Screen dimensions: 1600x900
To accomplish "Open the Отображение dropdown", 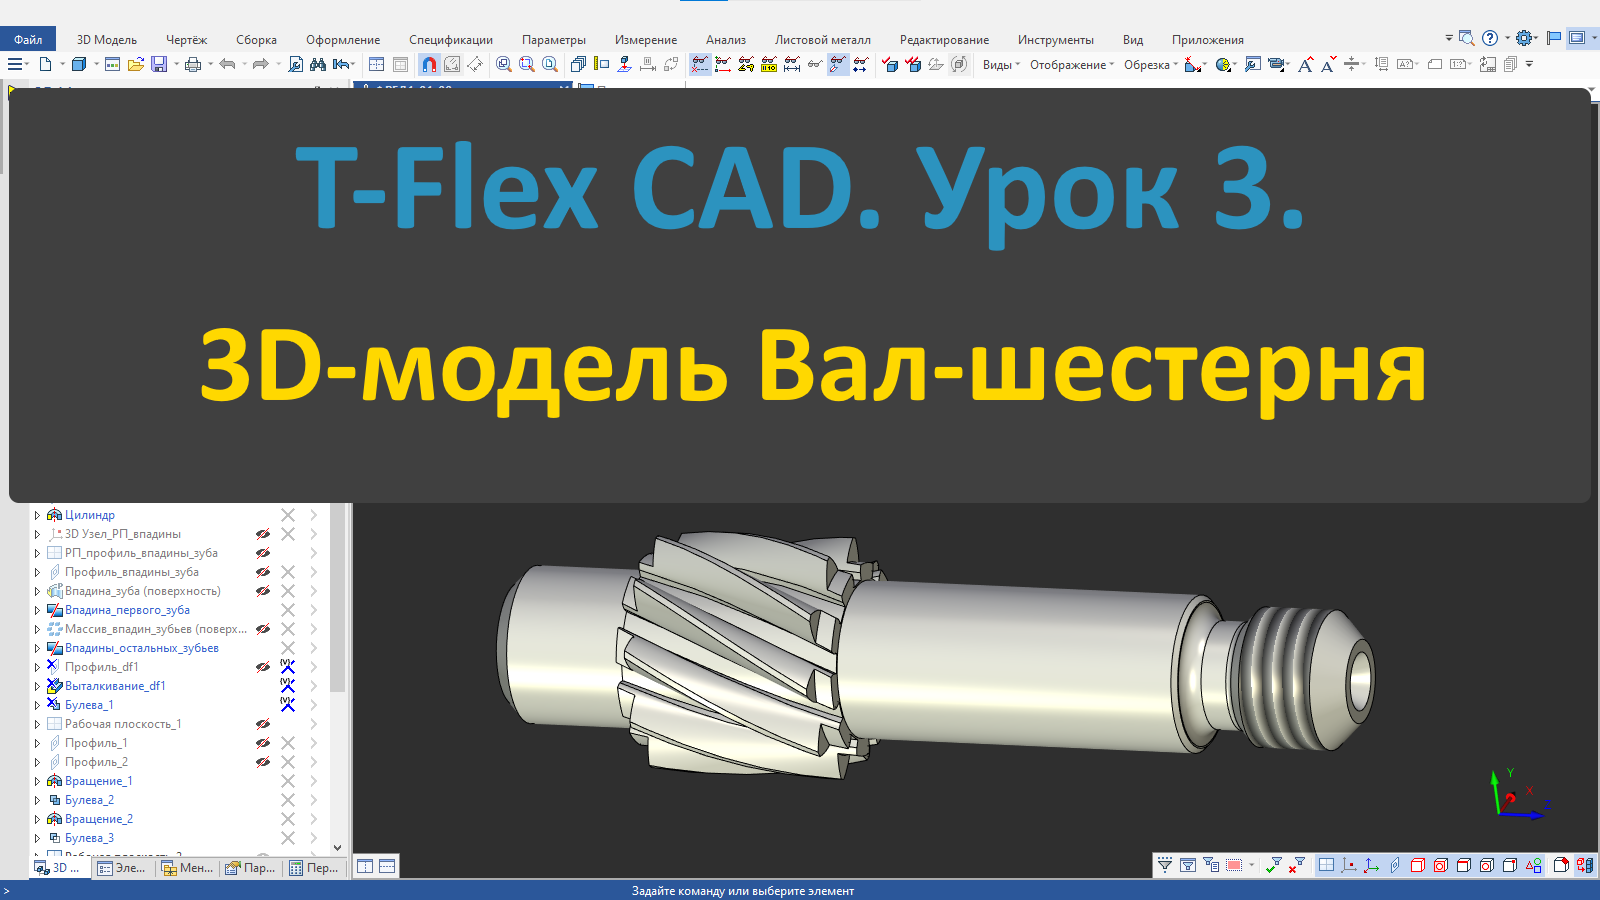I will pos(1072,65).
